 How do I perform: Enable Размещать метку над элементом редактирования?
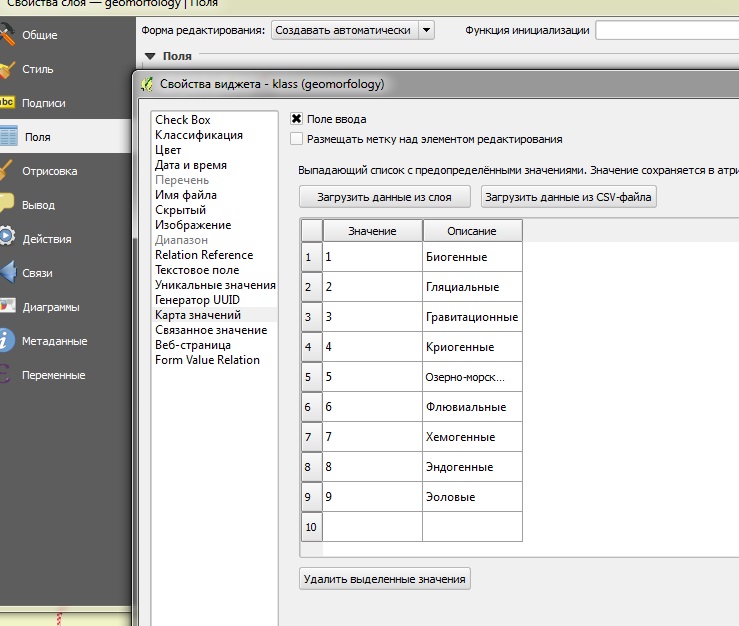pyautogui.click(x=296, y=139)
